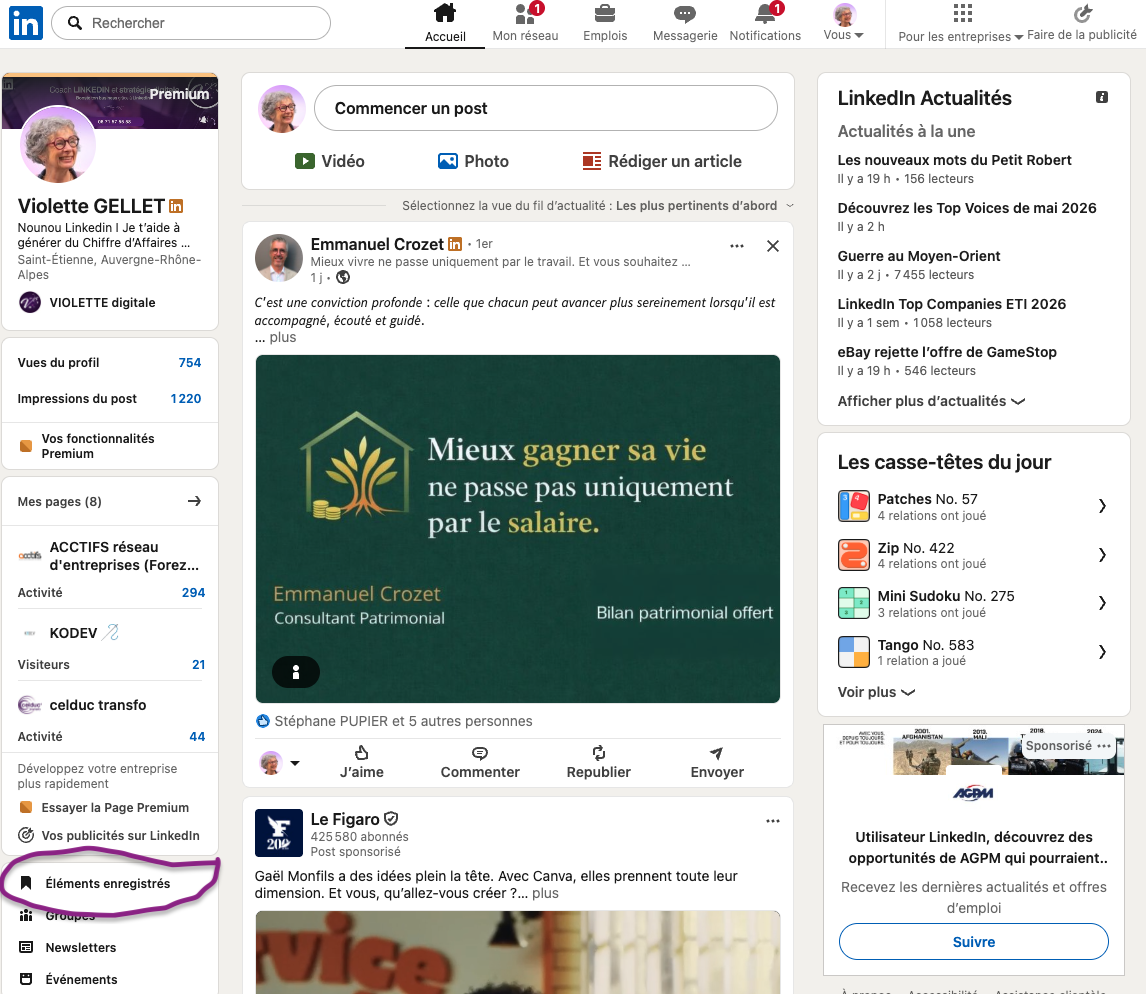The image size is (1146, 994).
Task: Open the Notifications tab
Action: [x=764, y=24]
